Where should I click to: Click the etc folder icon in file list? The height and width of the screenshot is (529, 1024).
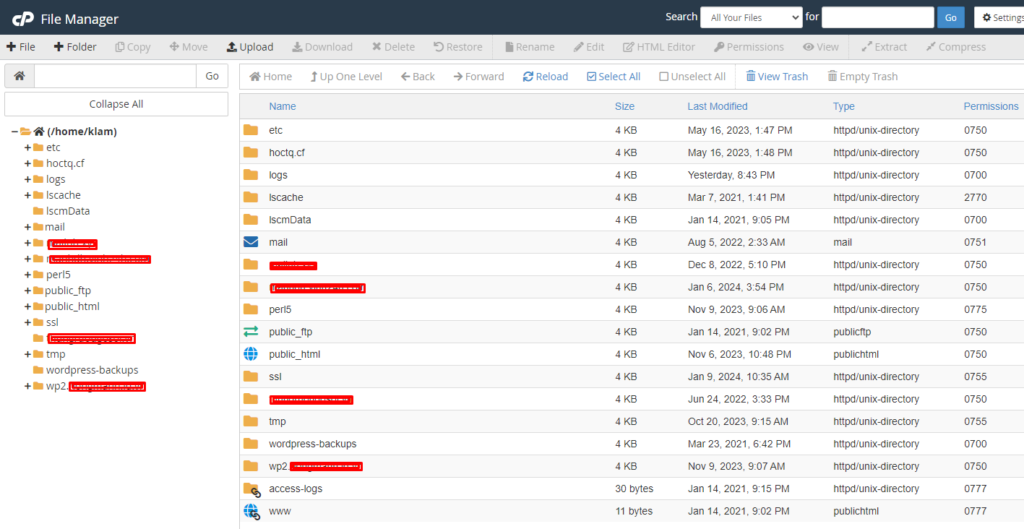[x=251, y=130]
